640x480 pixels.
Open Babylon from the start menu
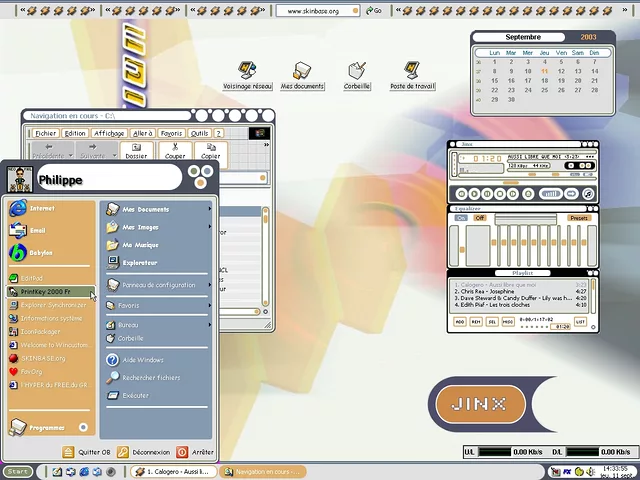click(x=38, y=253)
